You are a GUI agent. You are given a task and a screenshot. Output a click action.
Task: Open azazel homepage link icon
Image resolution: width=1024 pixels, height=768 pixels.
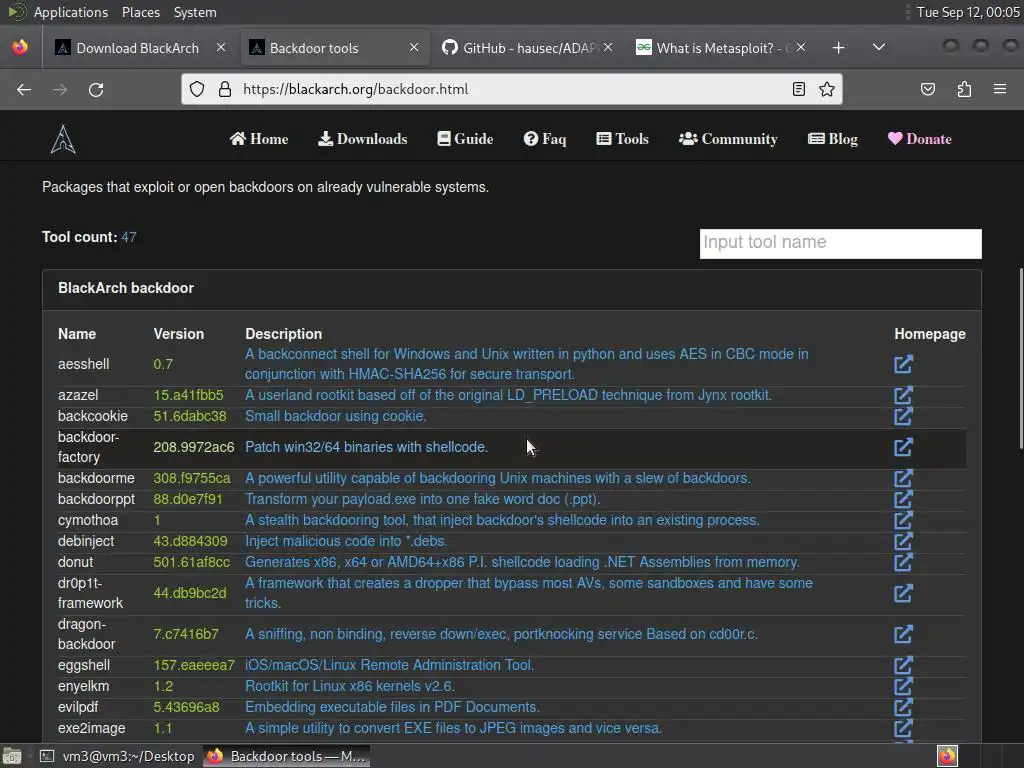click(903, 395)
